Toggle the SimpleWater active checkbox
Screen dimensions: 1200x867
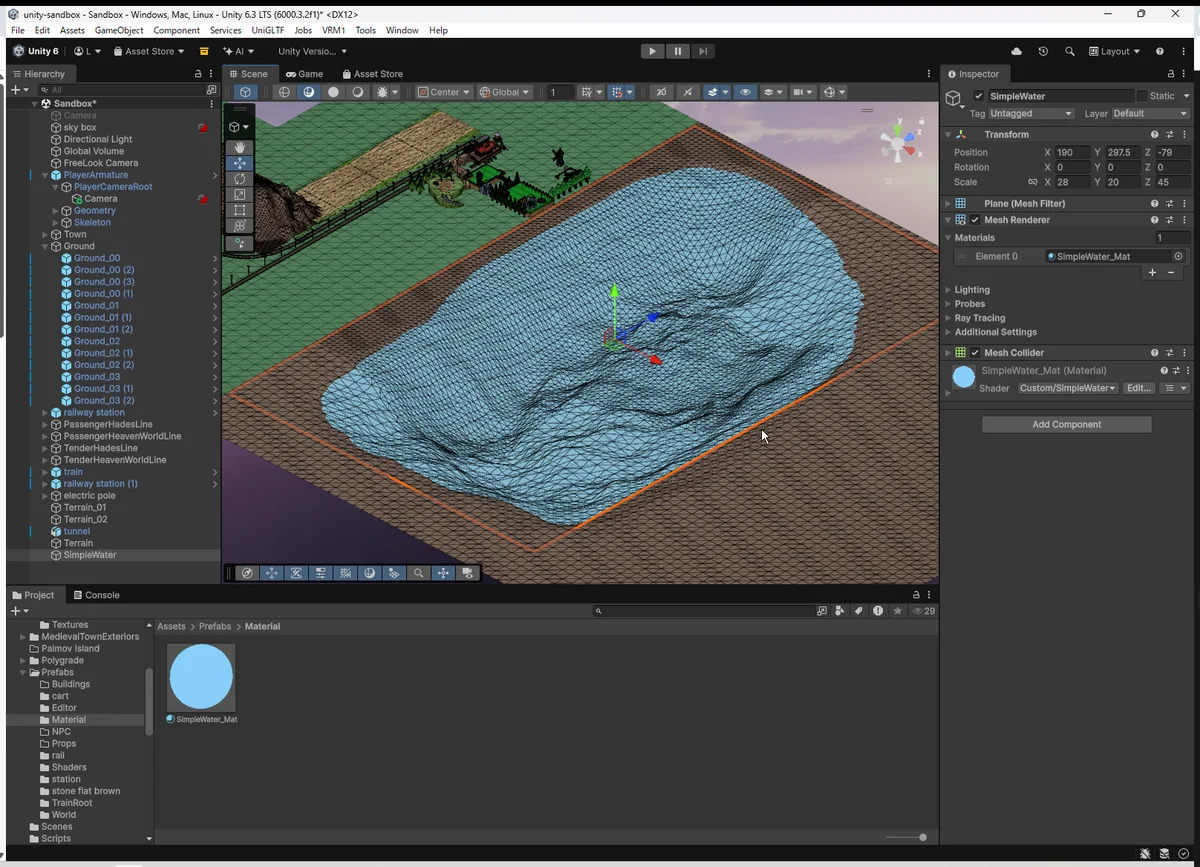coord(979,96)
